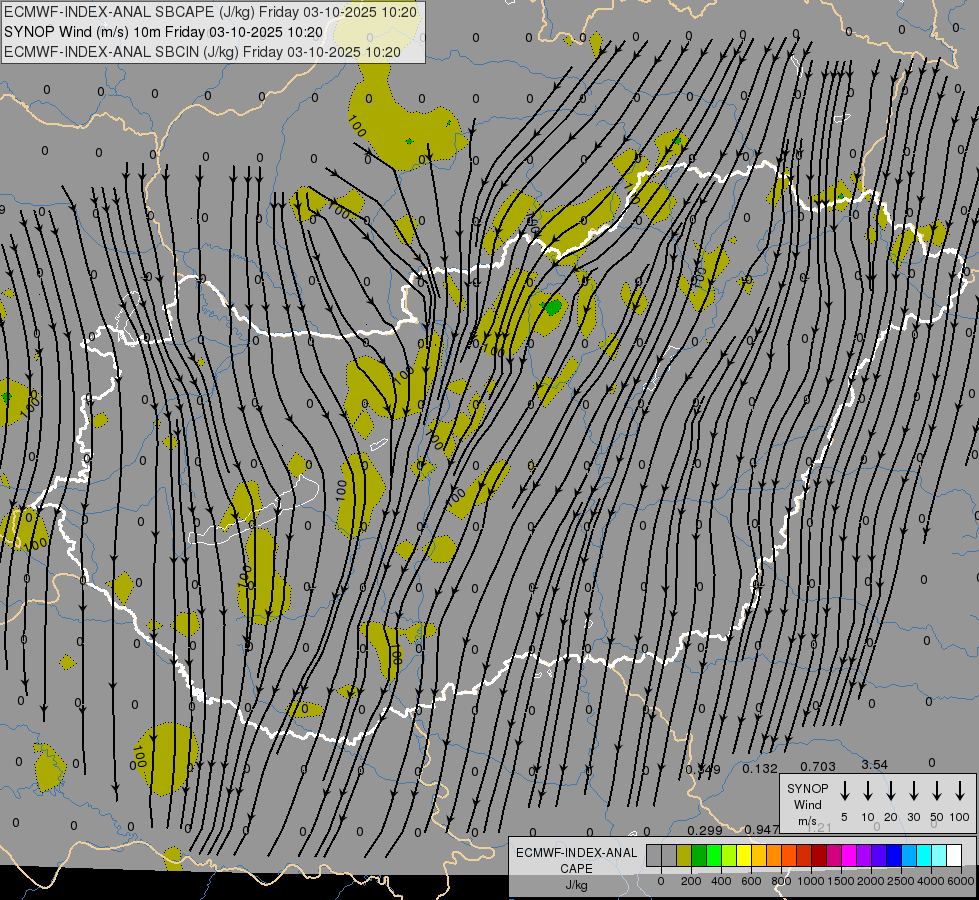The height and width of the screenshot is (900, 979).
Task: Click the 800 tick label on the CAPE scale
Action: 781,881
